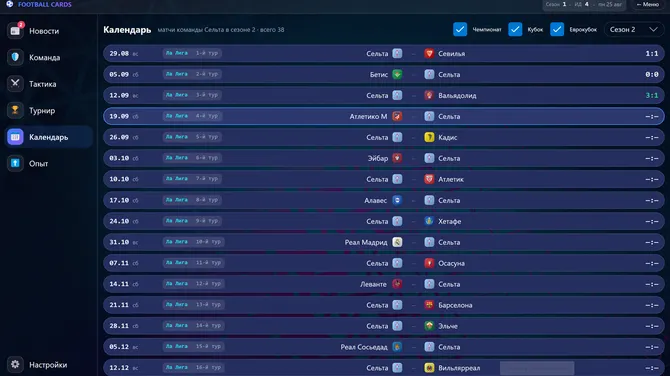
Task: Click the Команда shield icon
Action: (x=15, y=57)
